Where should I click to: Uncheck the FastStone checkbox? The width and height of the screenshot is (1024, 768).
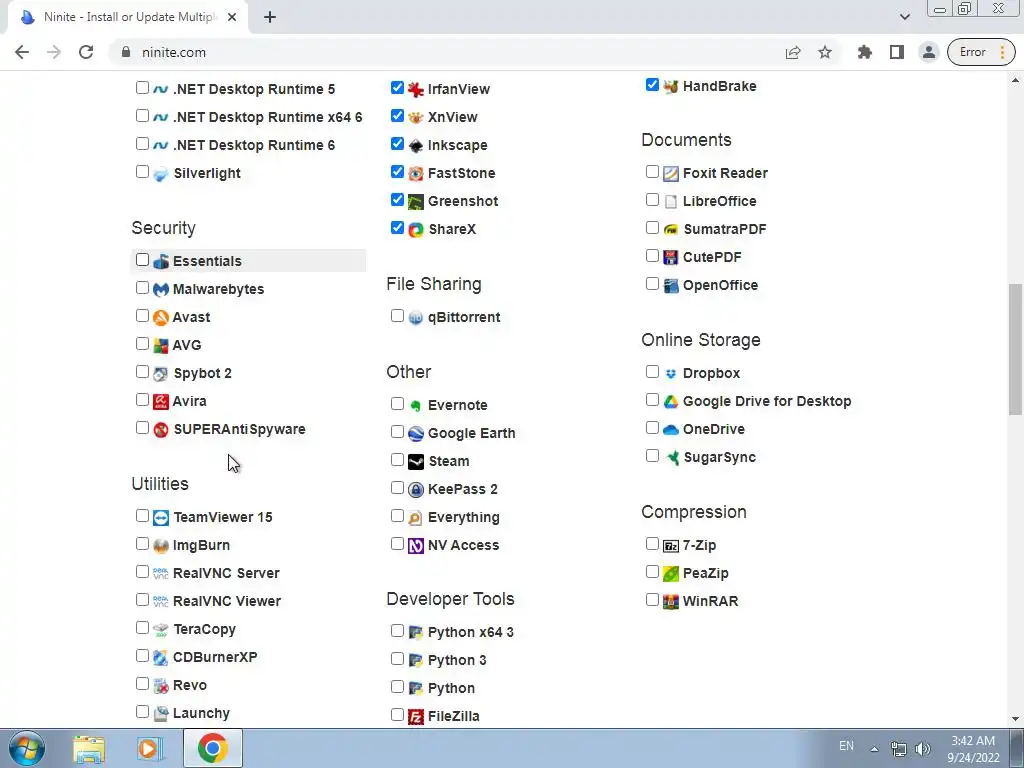(x=397, y=172)
